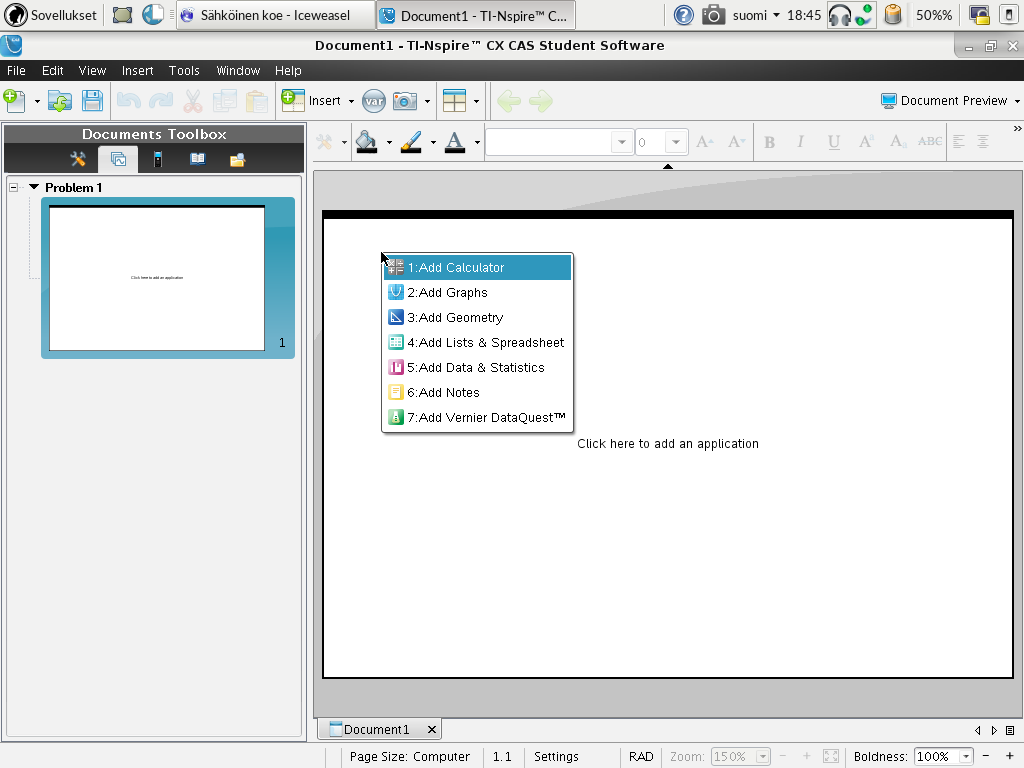Click the Paste clipboard icon
The width and height of the screenshot is (1024, 768).
point(257,101)
